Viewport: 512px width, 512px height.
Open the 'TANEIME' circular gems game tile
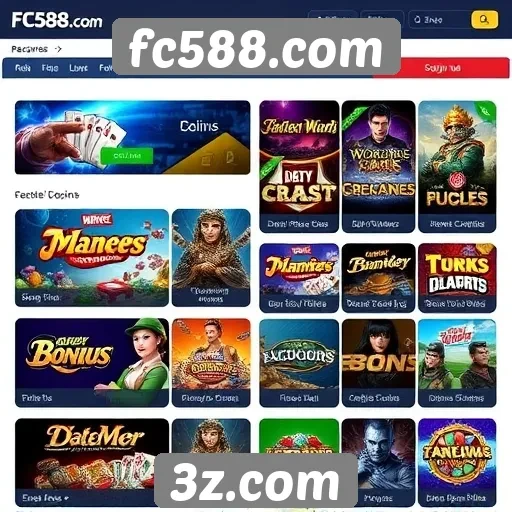[x=457, y=463]
